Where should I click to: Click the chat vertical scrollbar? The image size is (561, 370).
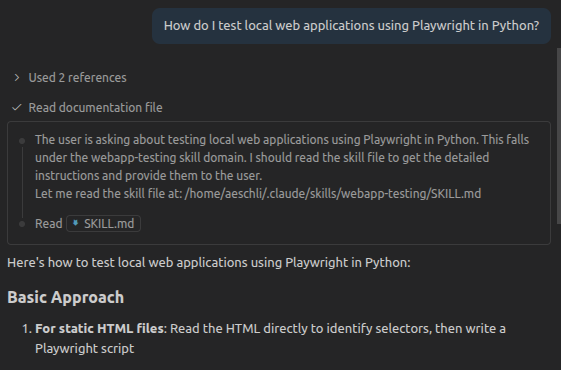558,136
